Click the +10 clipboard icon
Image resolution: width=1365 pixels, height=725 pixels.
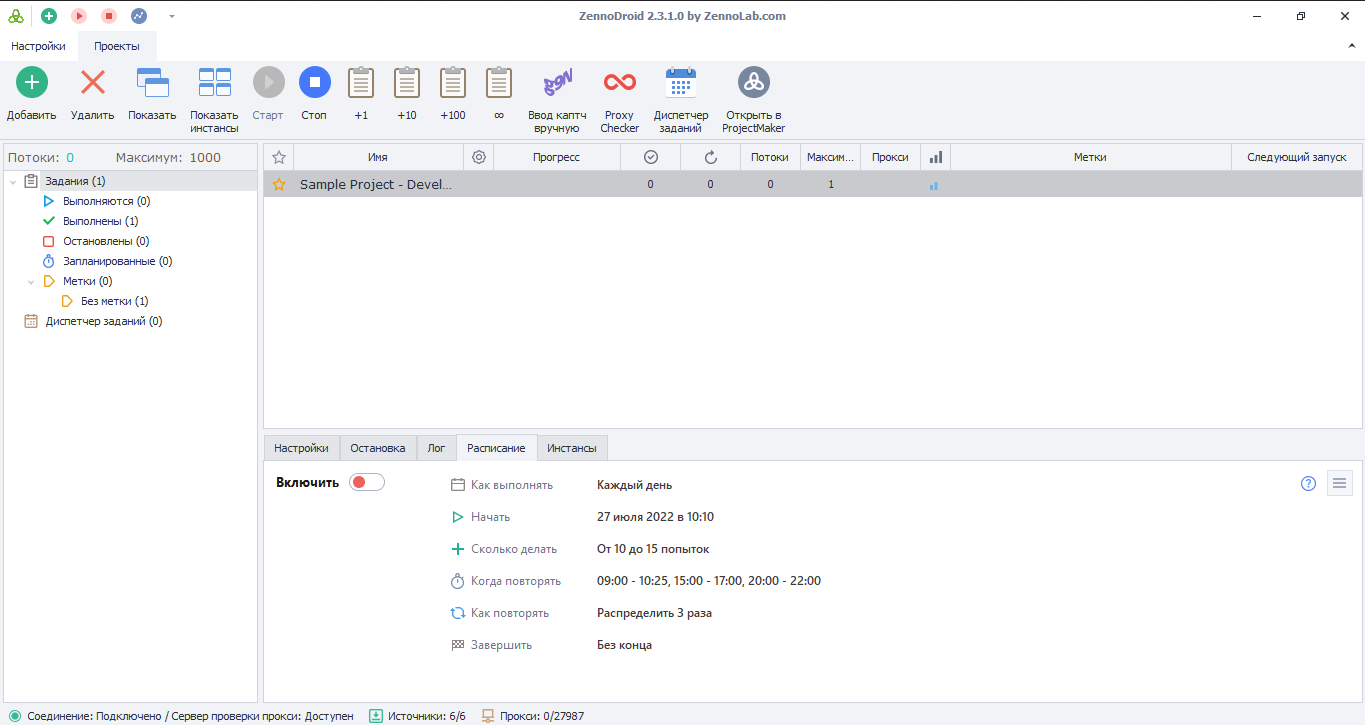(407, 82)
